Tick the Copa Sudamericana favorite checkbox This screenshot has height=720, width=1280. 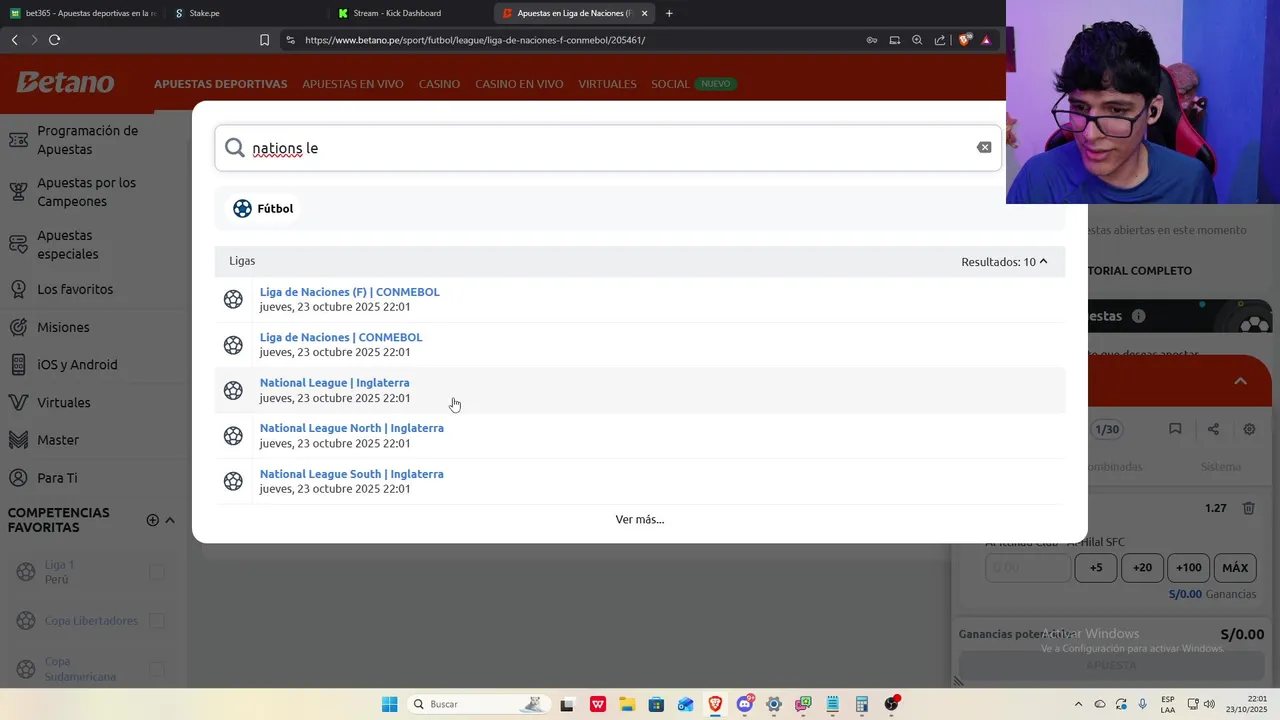pos(157,669)
